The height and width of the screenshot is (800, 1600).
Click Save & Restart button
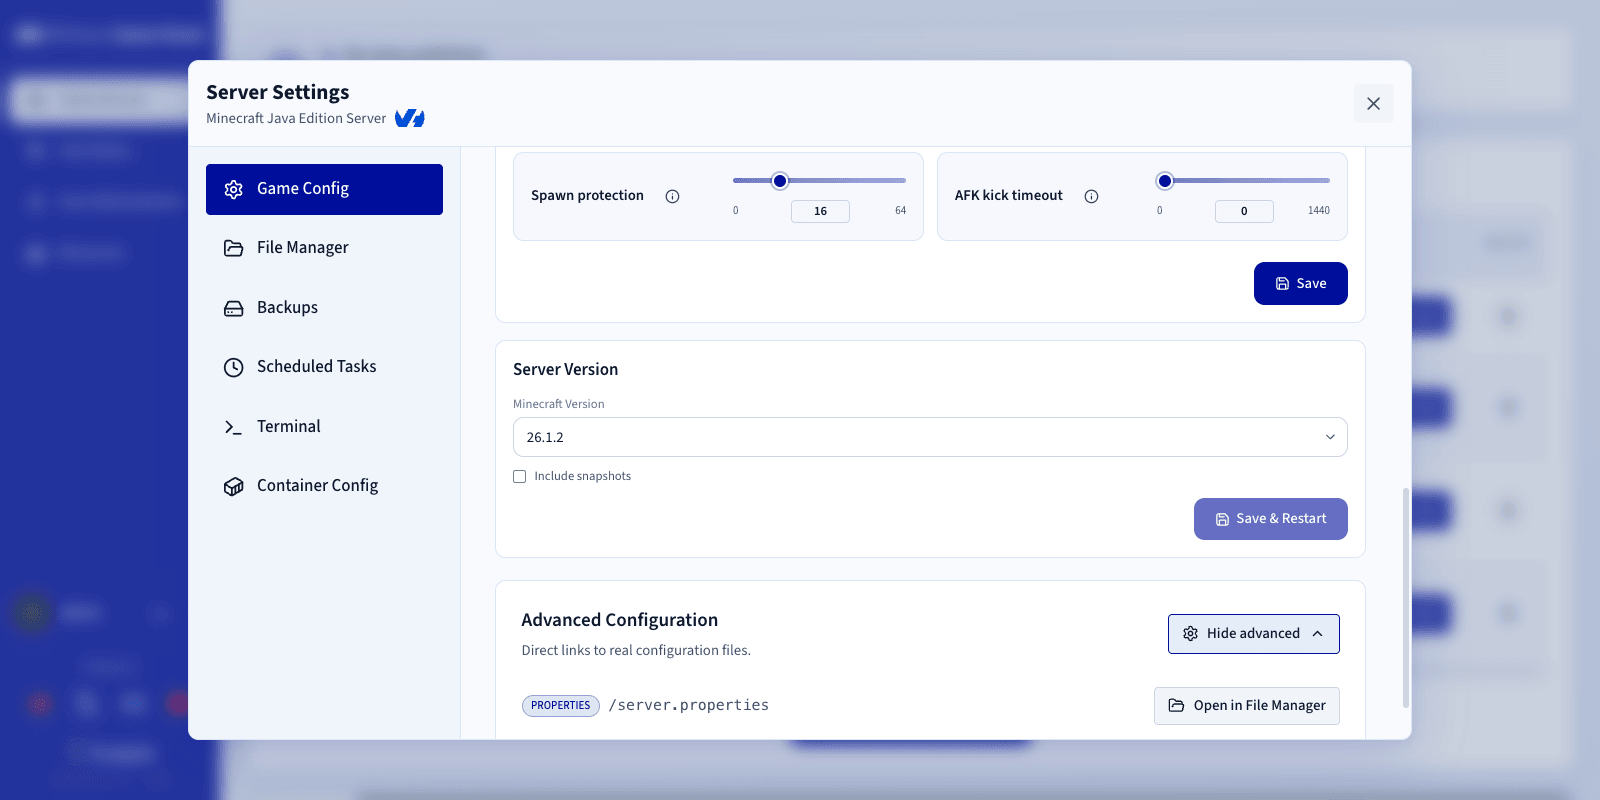pos(1271,519)
